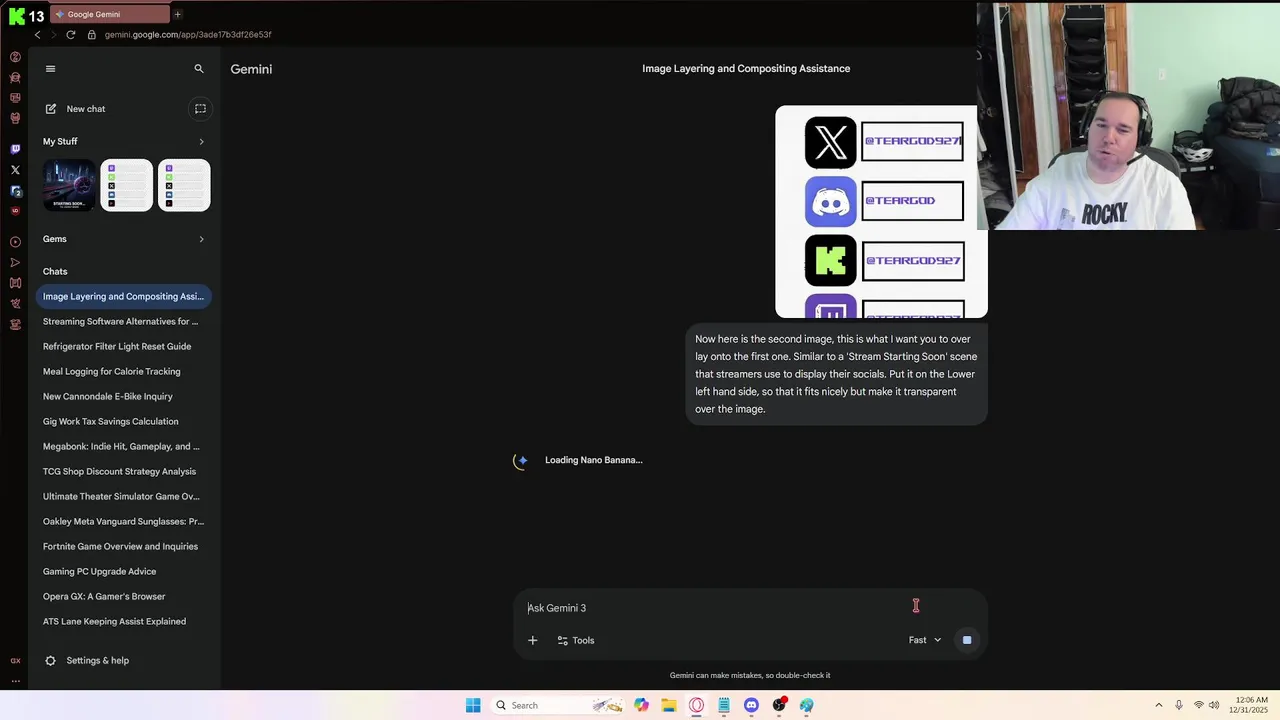Click the Kick logo at browser top-left
This screenshot has width=1280, height=720.
[17, 15]
